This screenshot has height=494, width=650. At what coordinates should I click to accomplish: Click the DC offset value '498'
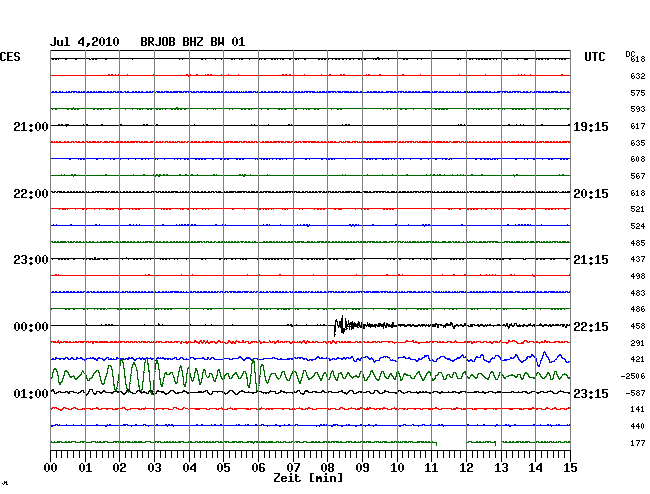pyautogui.click(x=638, y=276)
